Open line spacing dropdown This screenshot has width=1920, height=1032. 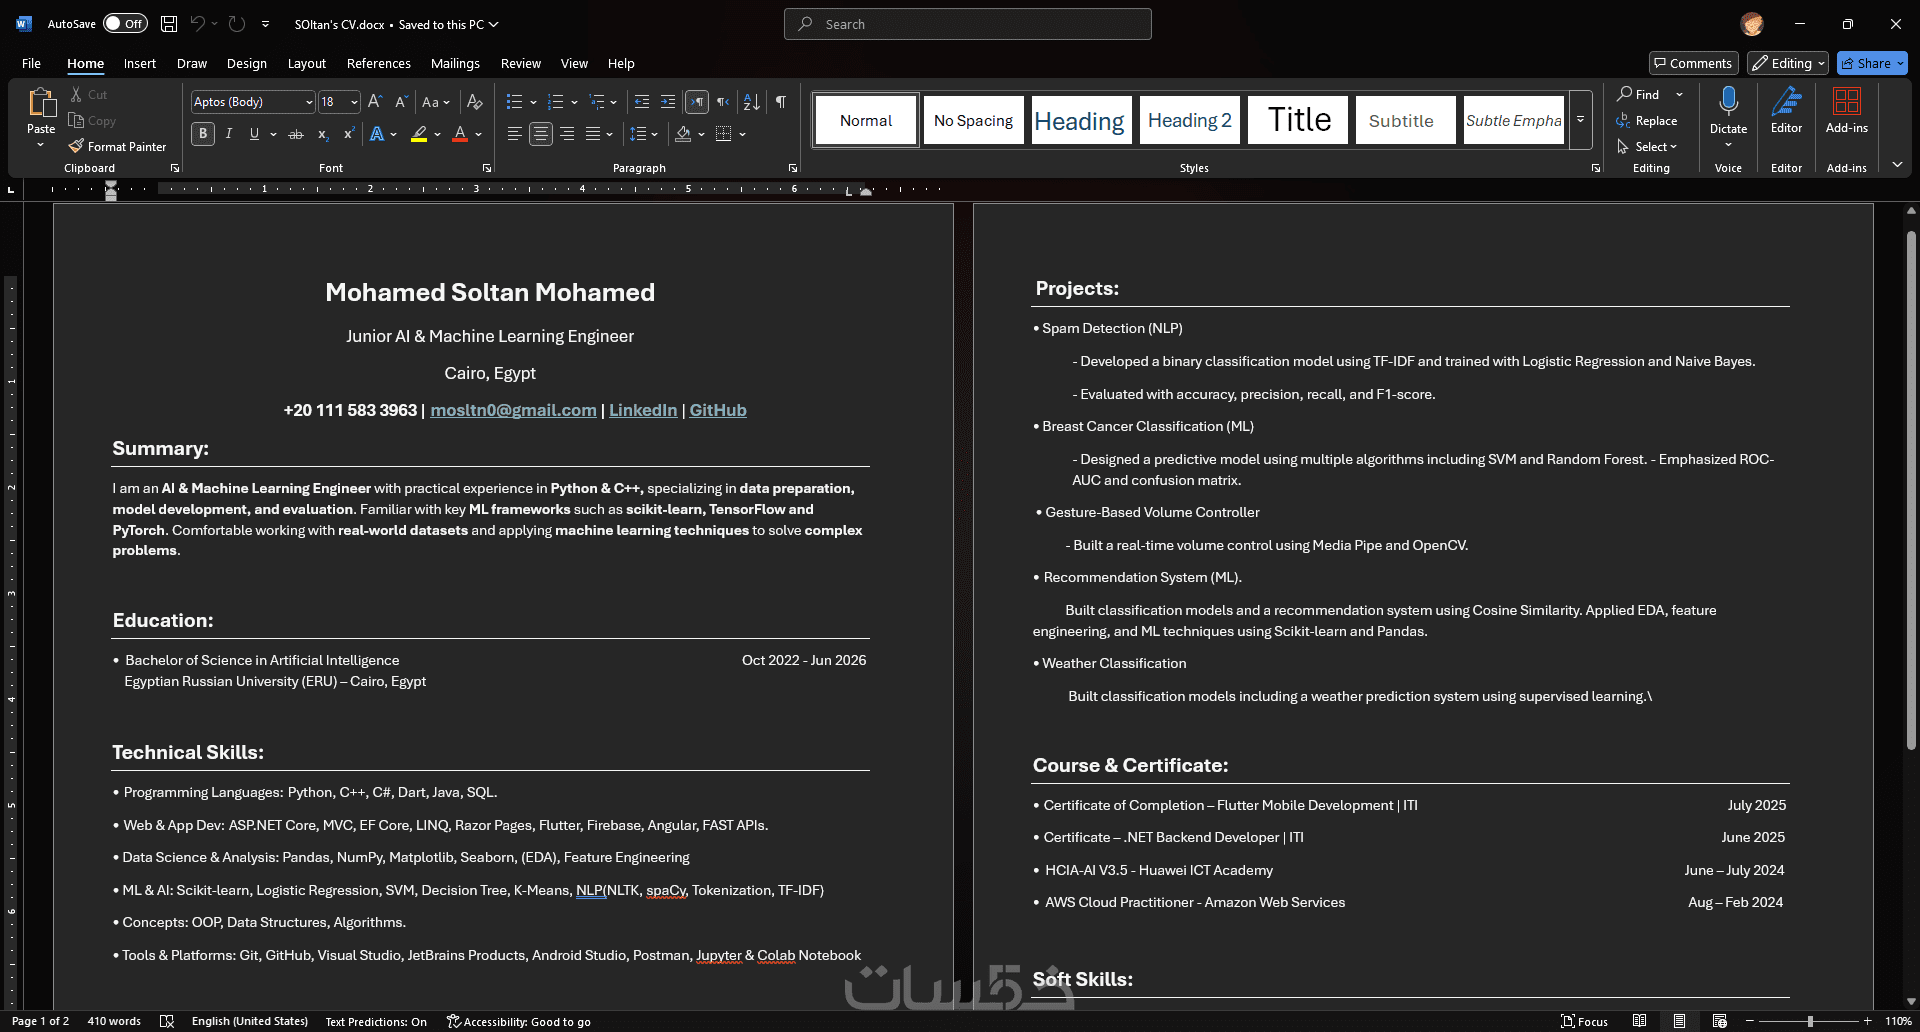pyautogui.click(x=644, y=134)
